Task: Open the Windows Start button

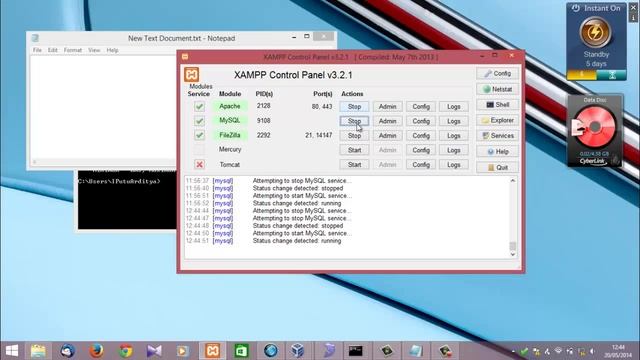Action: pyautogui.click(x=12, y=351)
